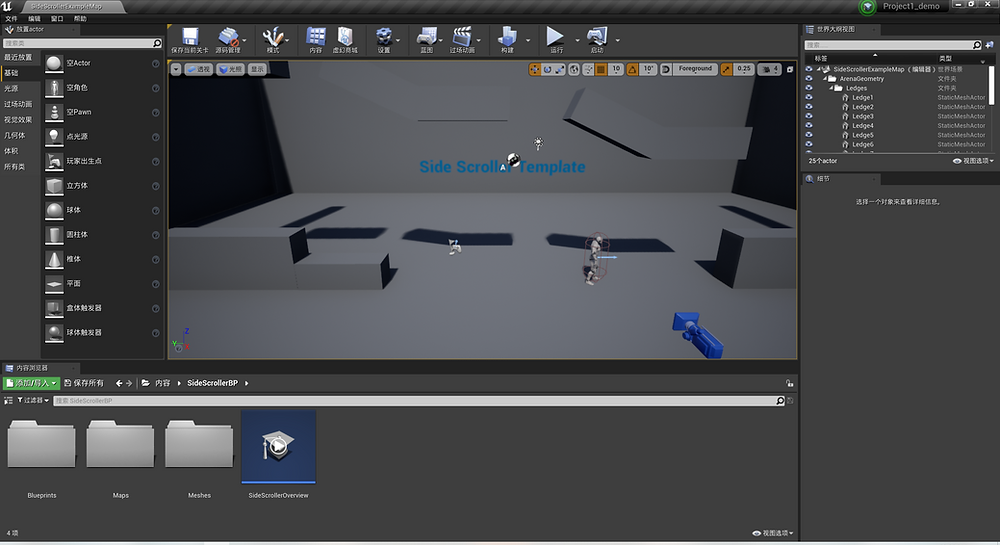Screen dimensions: 1000x545
Task: Open the 过滤器 filters dropdown
Action: tap(33, 400)
